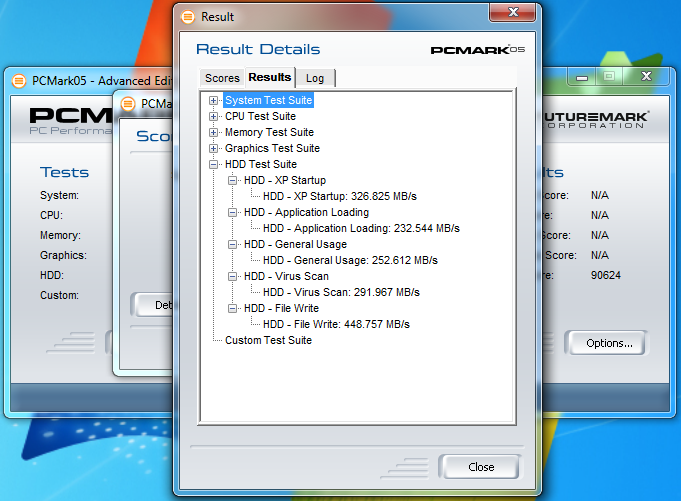
Task: Minimize the PCMark05 main window
Action: 582,77
